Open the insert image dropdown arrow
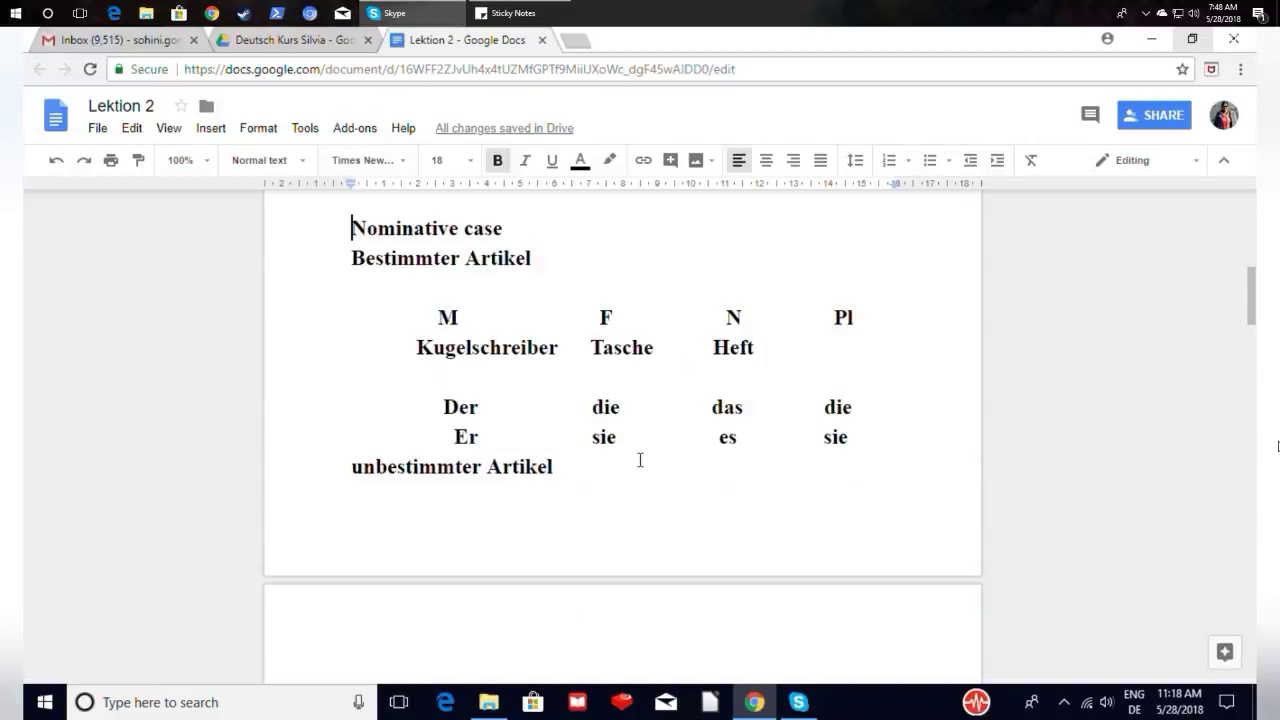The image size is (1280, 720). click(x=712, y=160)
